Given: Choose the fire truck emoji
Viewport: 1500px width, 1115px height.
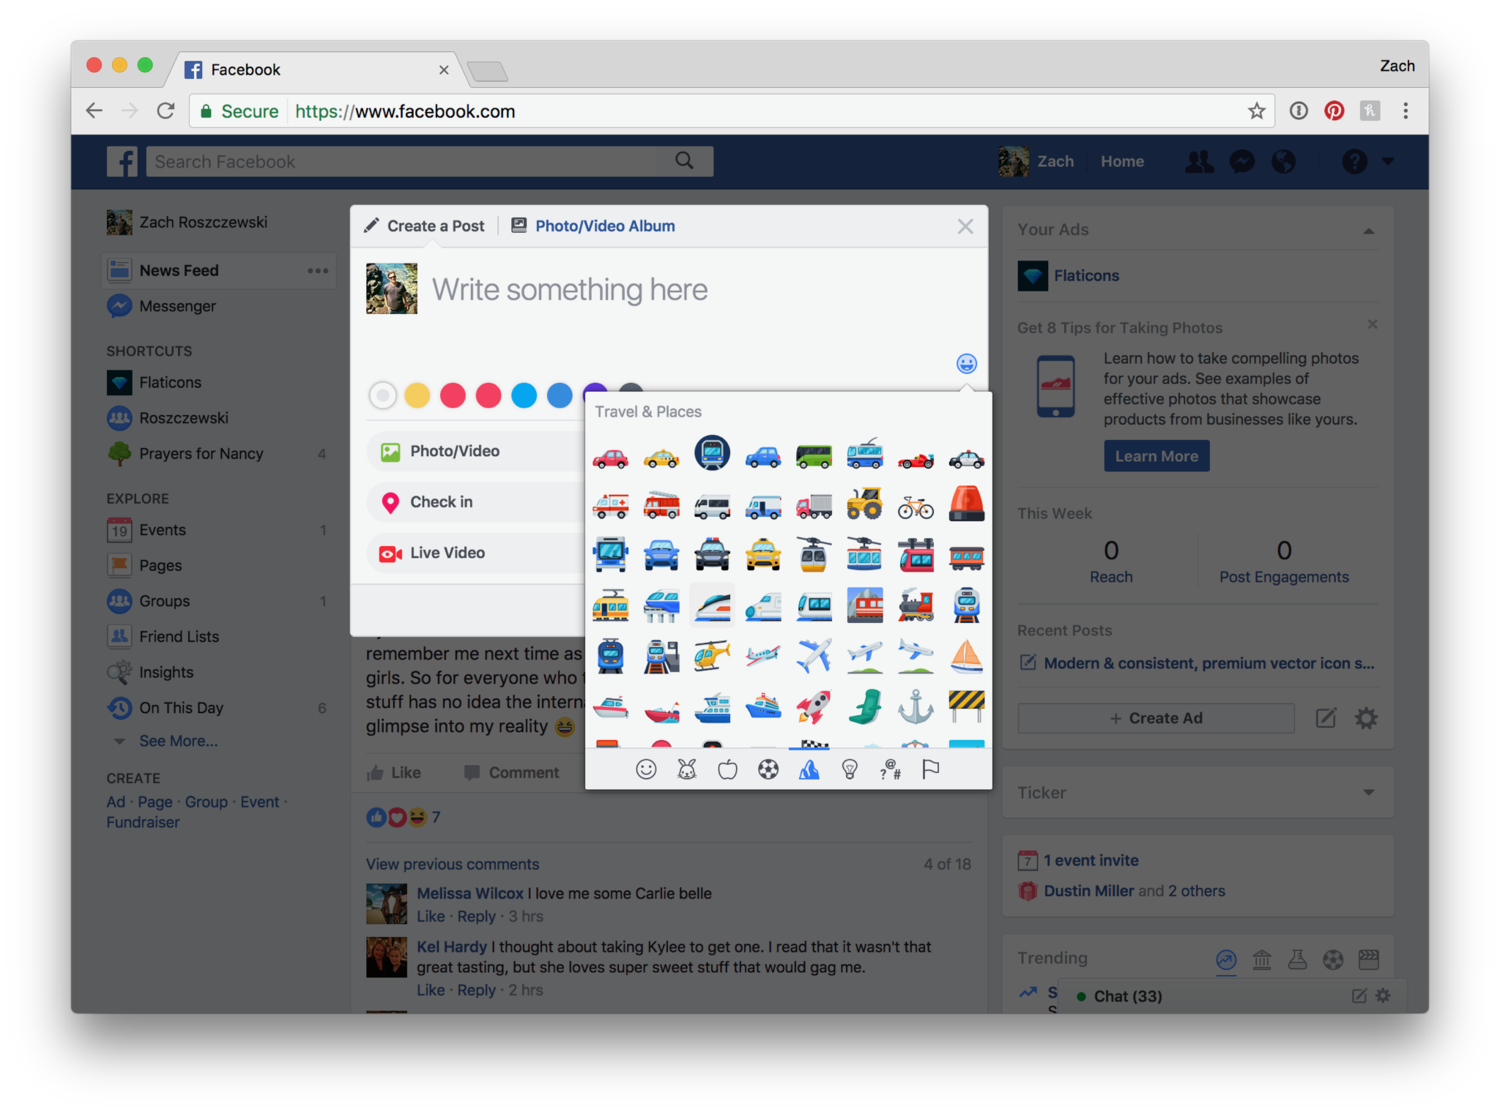Looking at the screenshot, I should click(x=661, y=506).
